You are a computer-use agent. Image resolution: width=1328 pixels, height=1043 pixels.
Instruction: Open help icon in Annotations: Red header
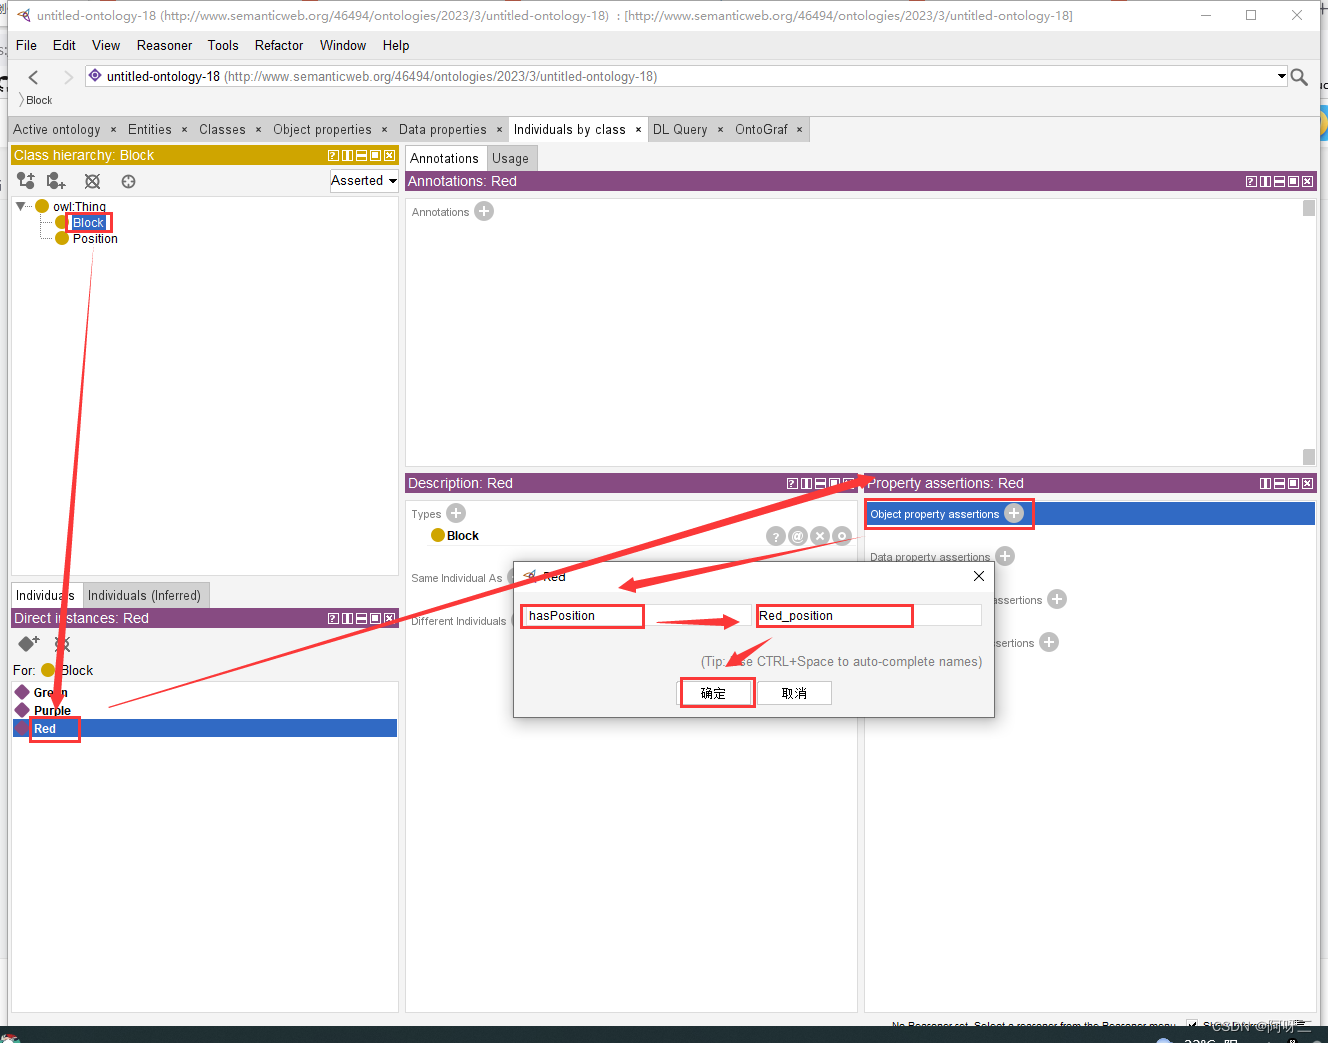pos(1251,181)
